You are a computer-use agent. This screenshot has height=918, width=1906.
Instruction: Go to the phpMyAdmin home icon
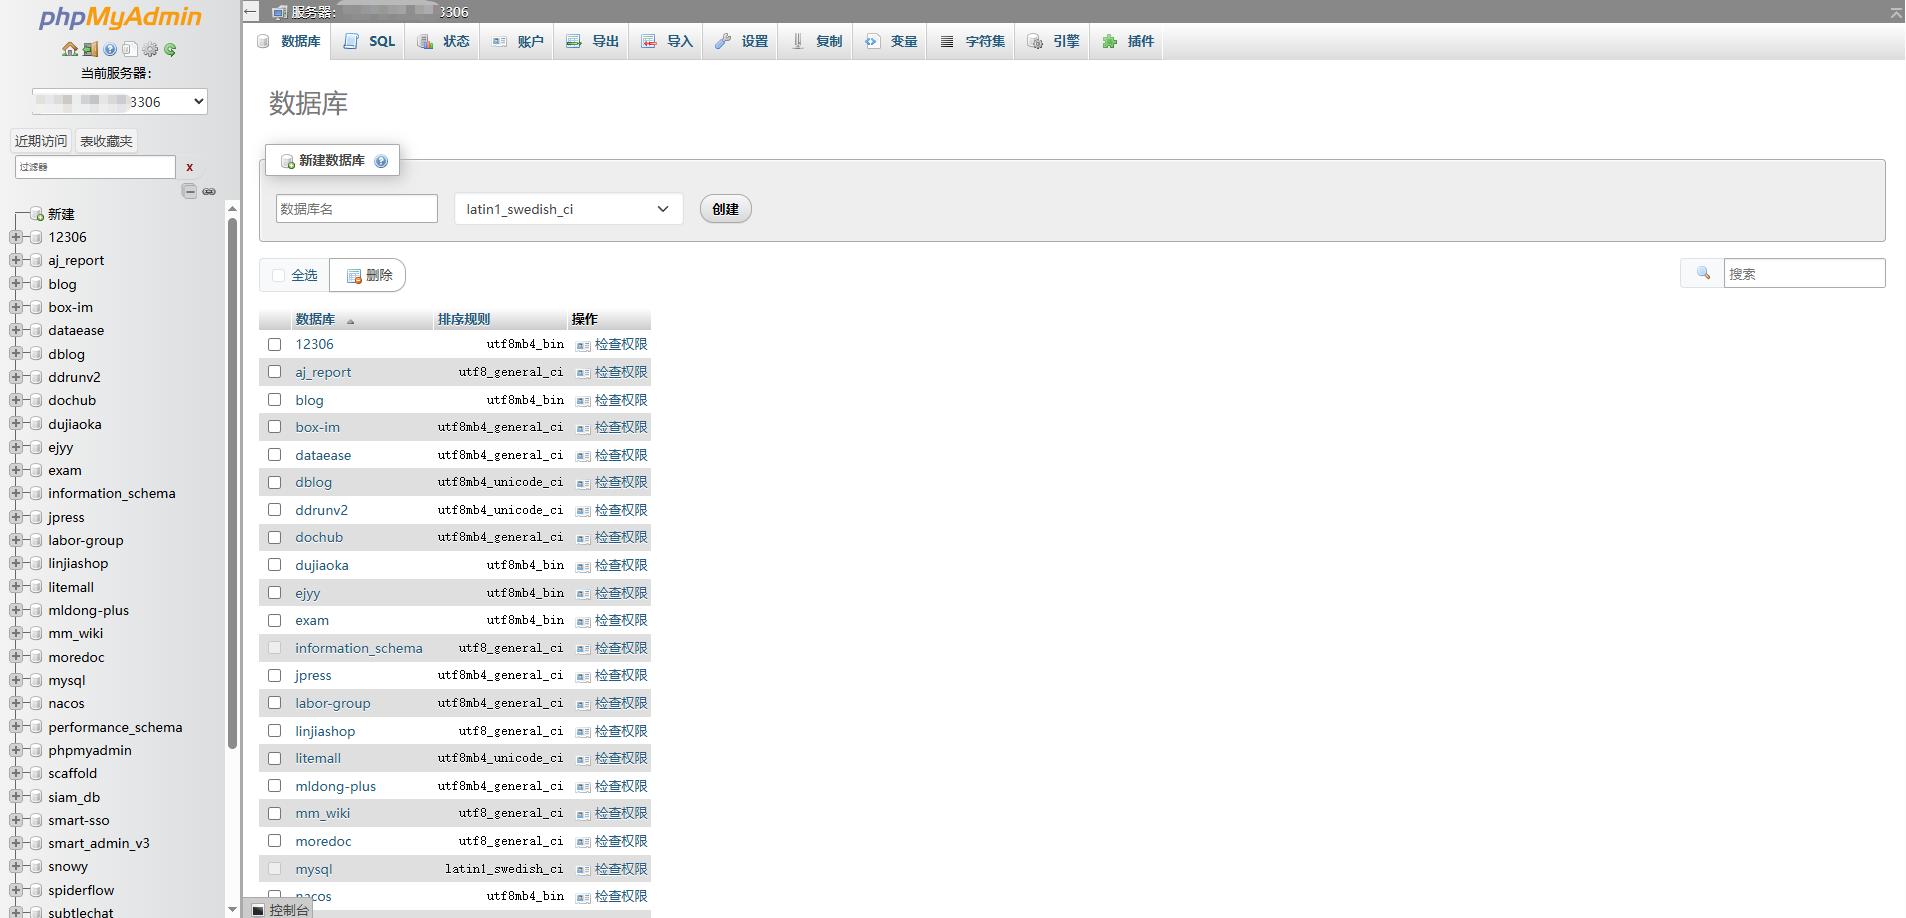pos(70,49)
